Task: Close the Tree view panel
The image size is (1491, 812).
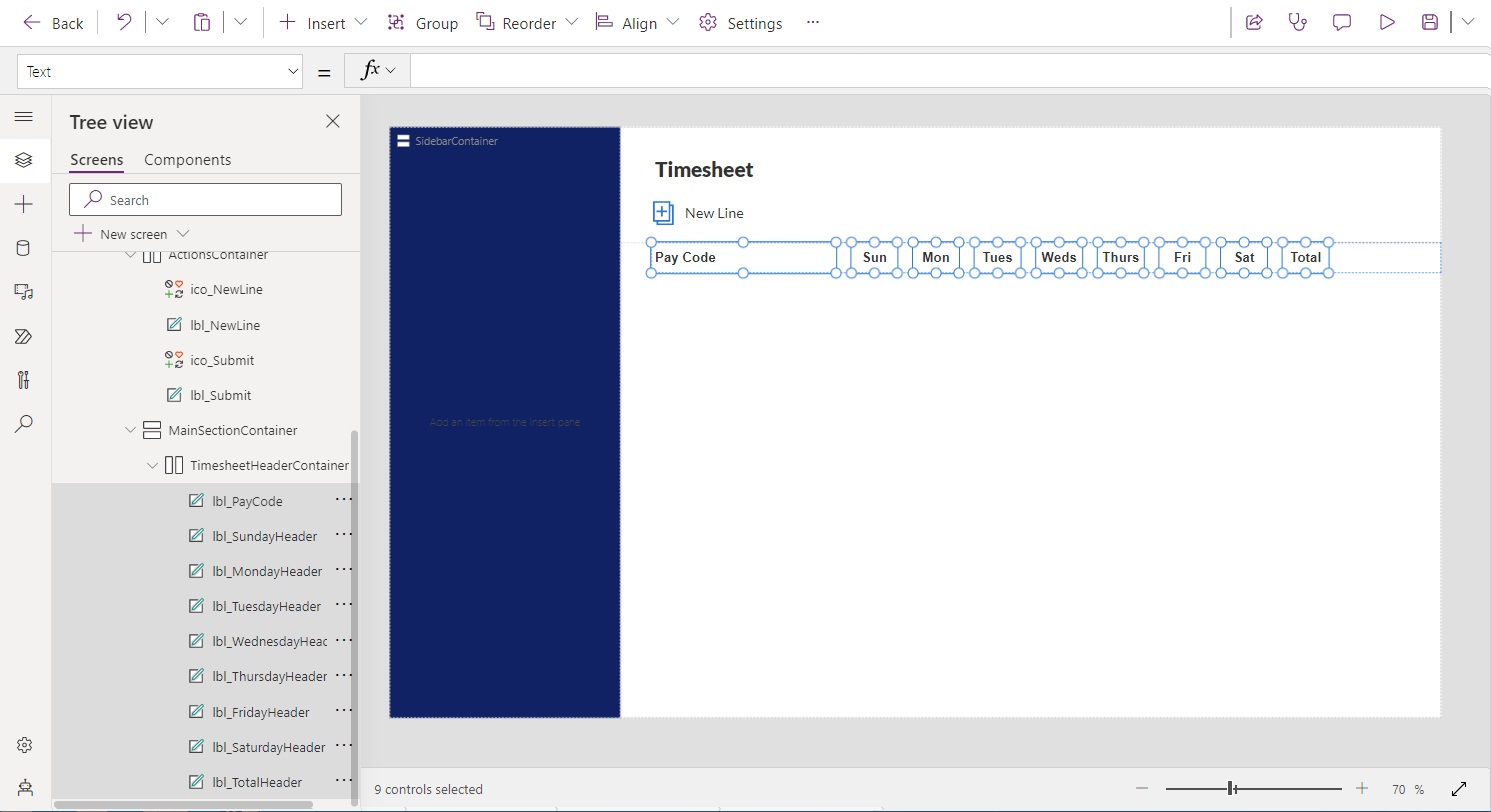Action: pyautogui.click(x=333, y=121)
